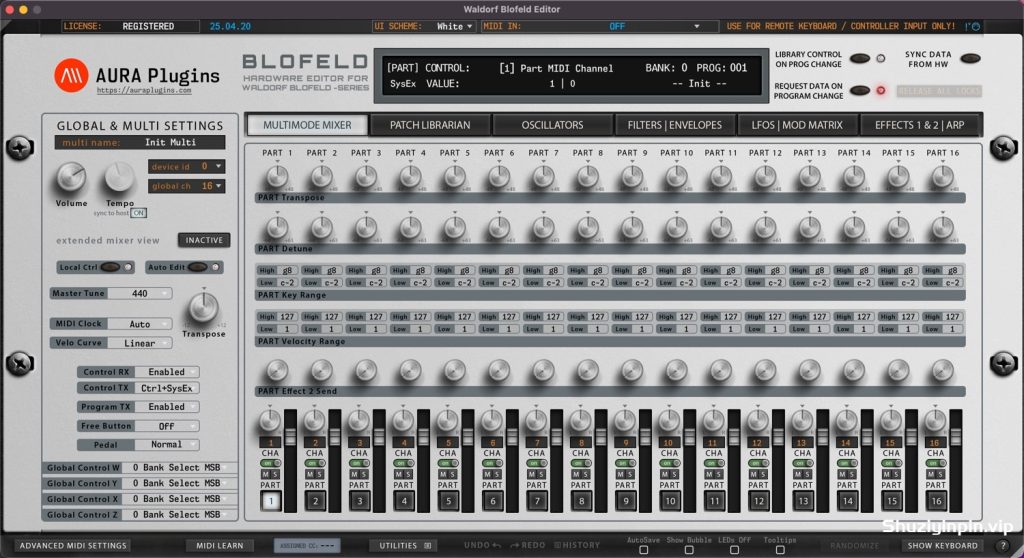
Task: Click the Part 1 volume fader
Action: 291,435
